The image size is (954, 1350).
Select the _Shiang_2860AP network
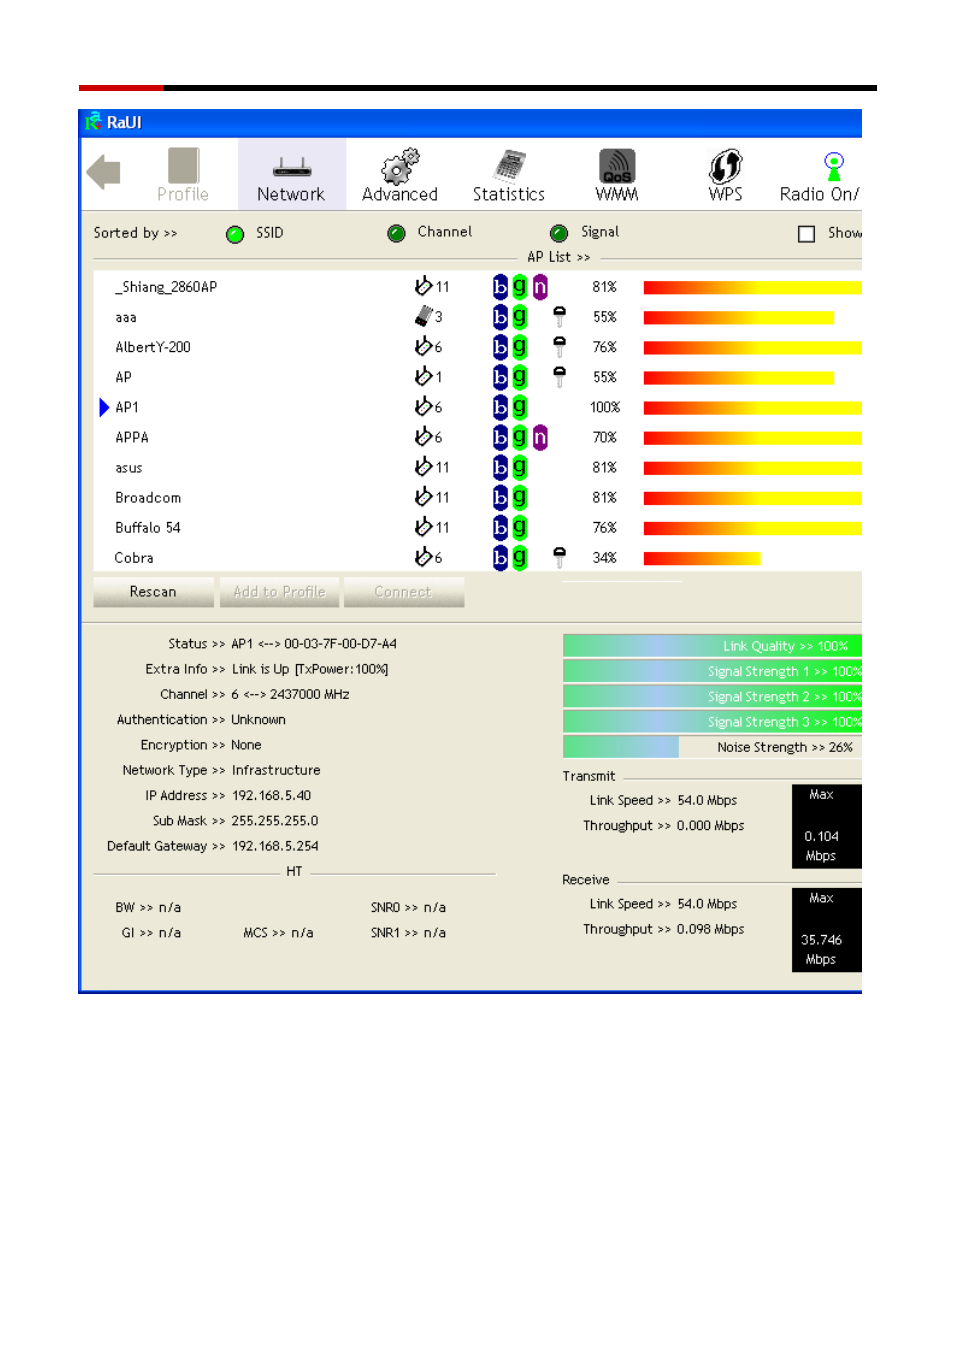pos(478,287)
